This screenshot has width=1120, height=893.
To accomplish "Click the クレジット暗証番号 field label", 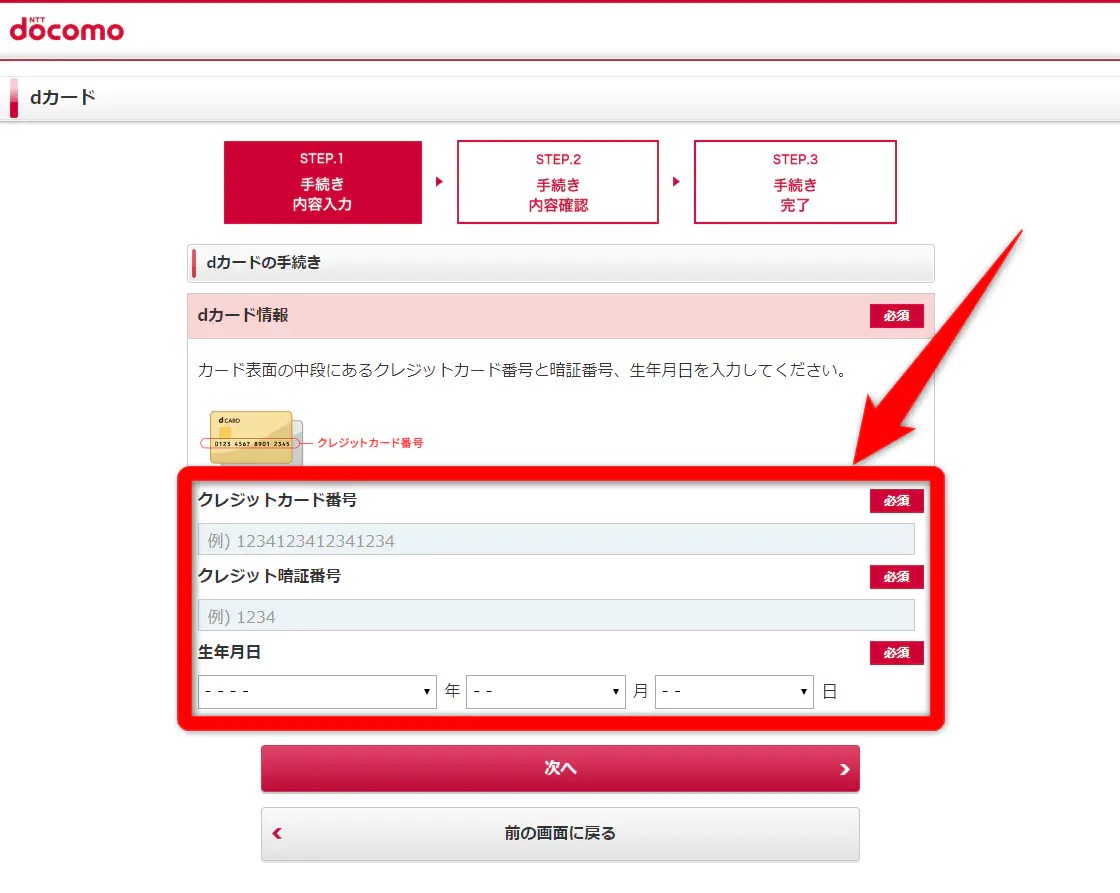I will (269, 576).
